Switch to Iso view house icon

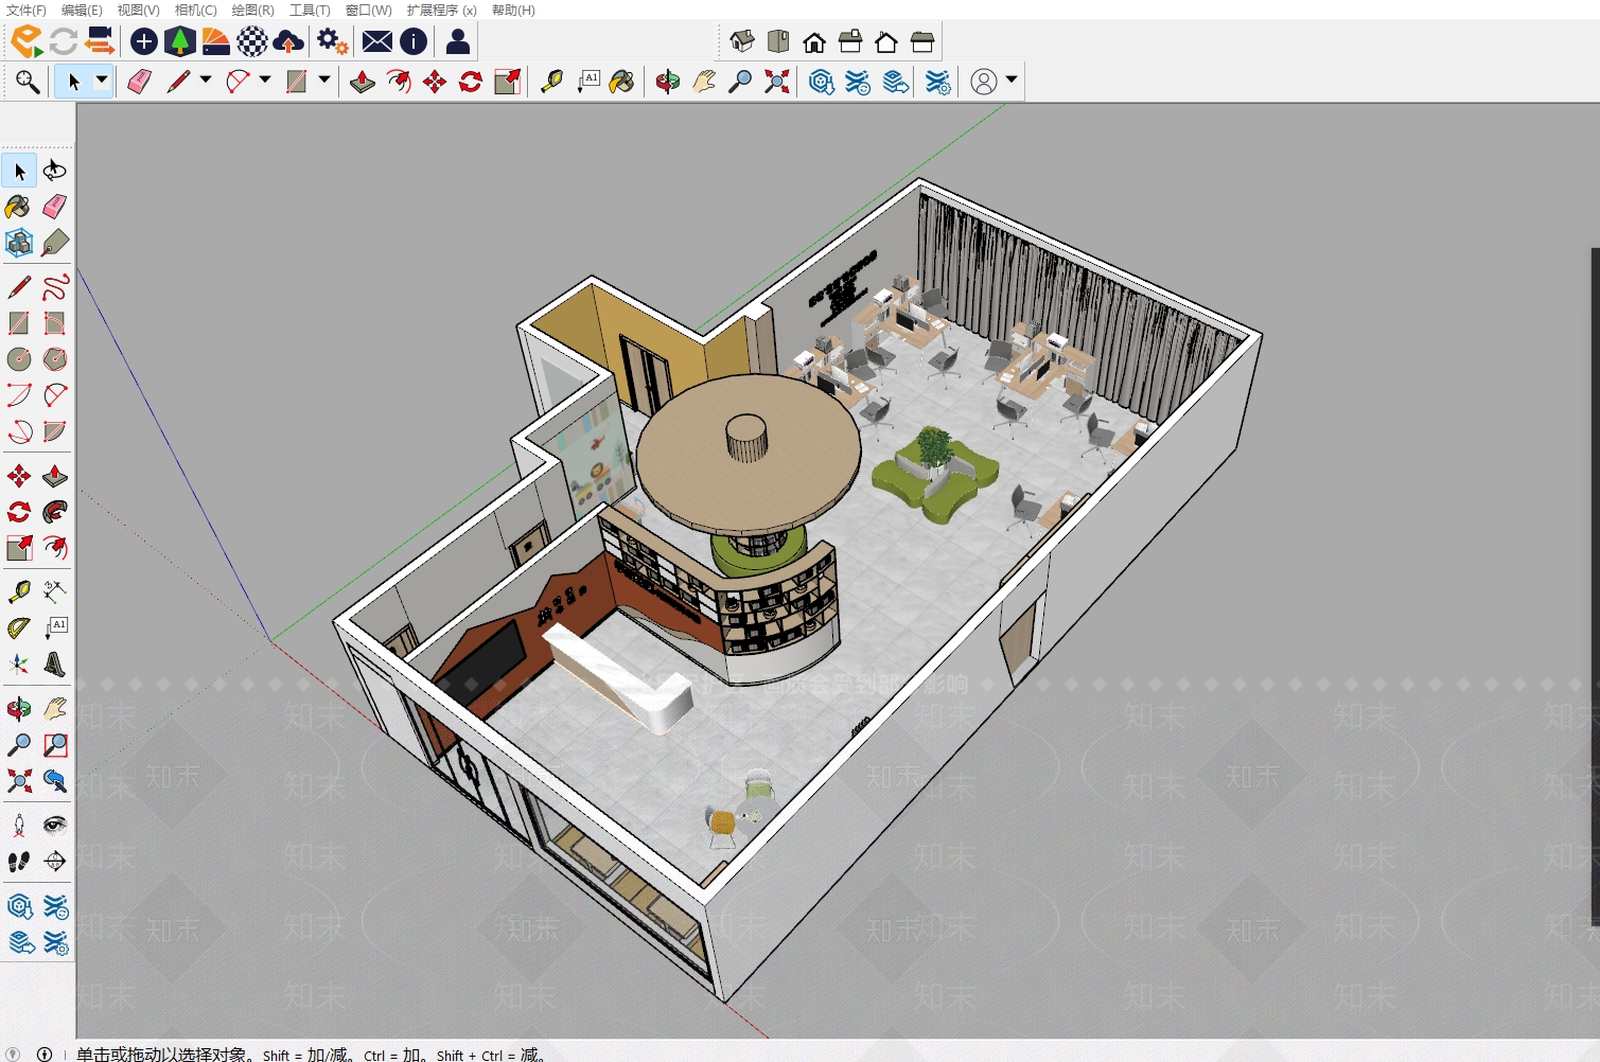(x=742, y=41)
